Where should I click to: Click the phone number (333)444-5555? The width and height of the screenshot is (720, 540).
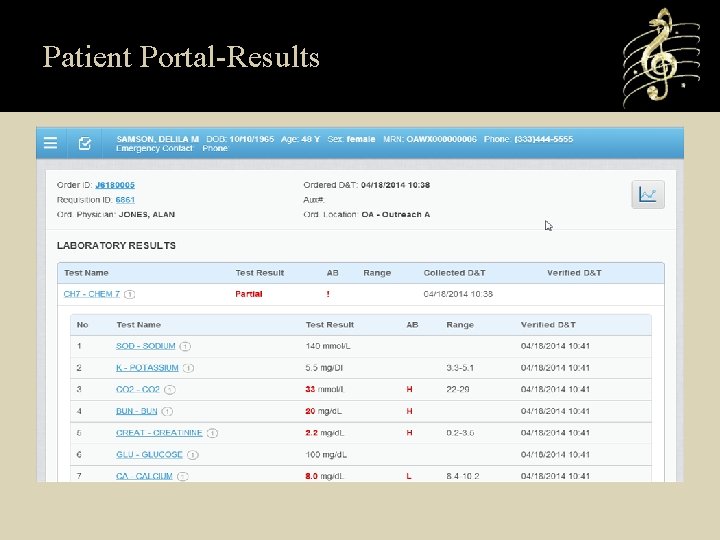tap(544, 139)
